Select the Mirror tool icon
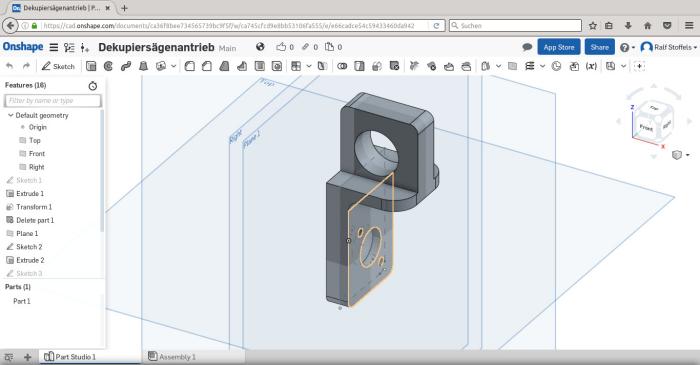Viewport: 700px width, 365px height. pos(322,66)
